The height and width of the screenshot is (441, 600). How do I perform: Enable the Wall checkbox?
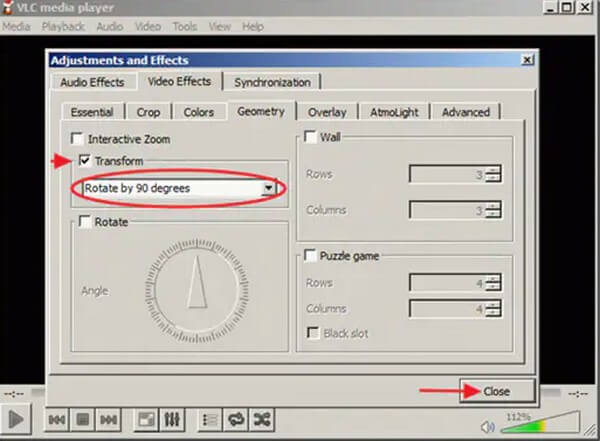310,137
